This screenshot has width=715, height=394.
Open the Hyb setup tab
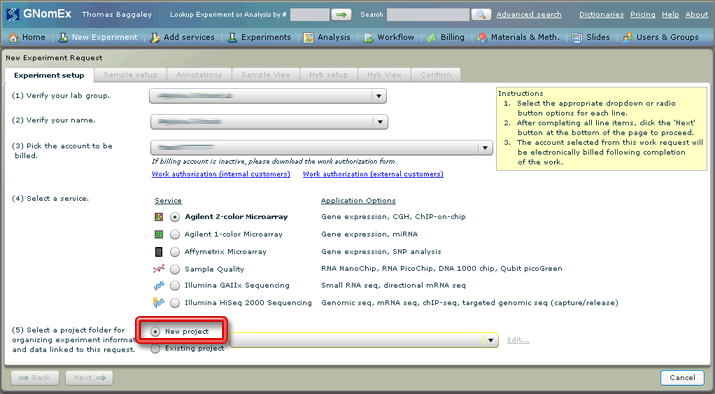(329, 75)
